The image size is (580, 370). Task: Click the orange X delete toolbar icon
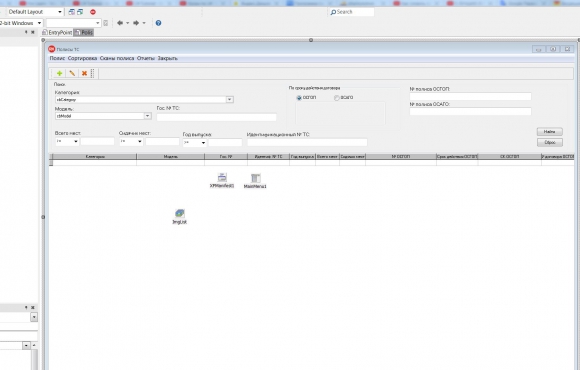coord(84,73)
